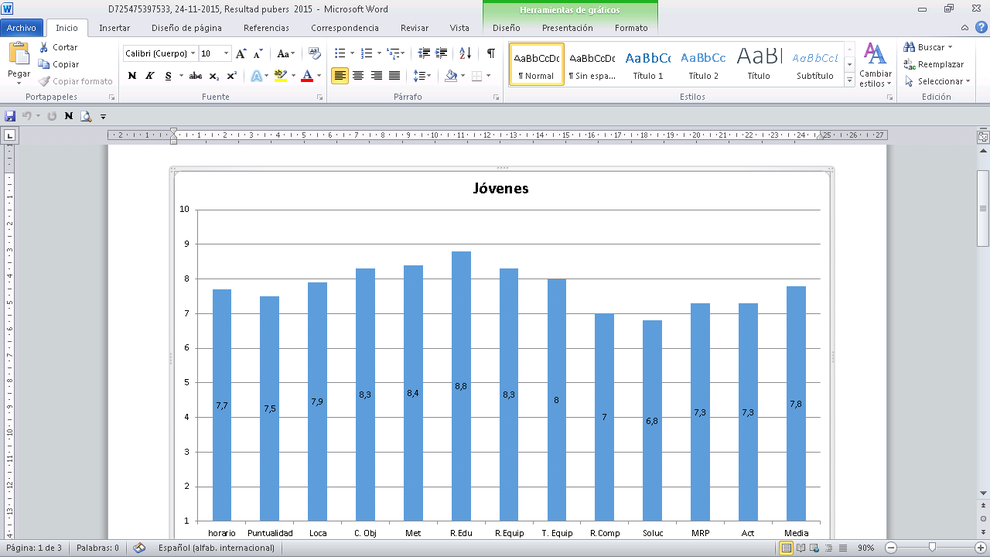Click the Reemplazar icon
The width and height of the screenshot is (990, 557).
coord(909,64)
